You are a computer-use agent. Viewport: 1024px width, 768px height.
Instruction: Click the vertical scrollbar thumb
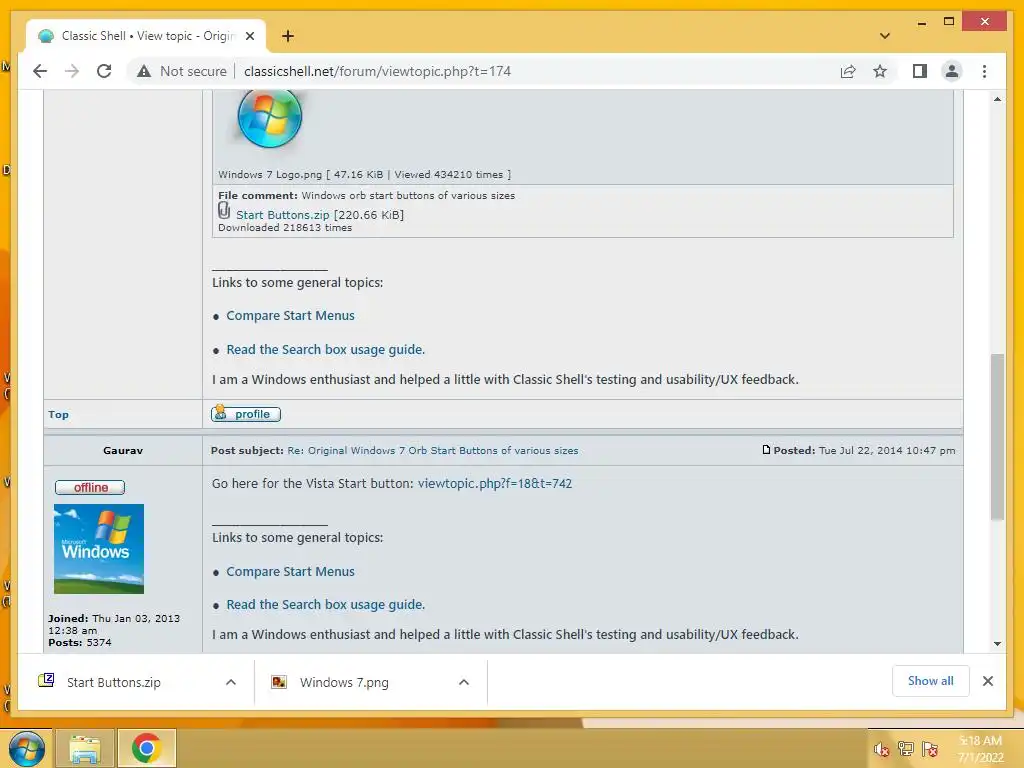coord(997,436)
